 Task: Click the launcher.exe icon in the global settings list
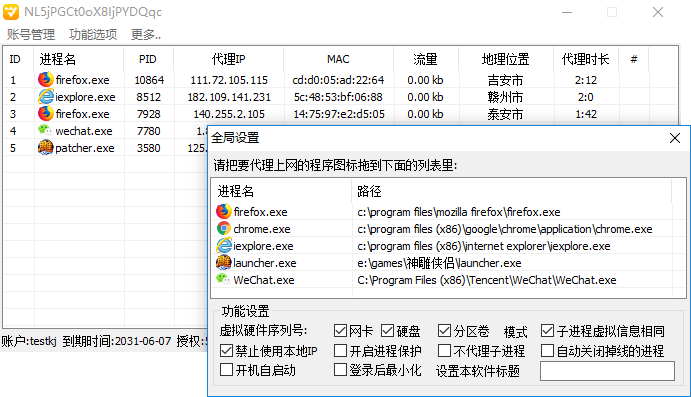pyautogui.click(x=223, y=263)
